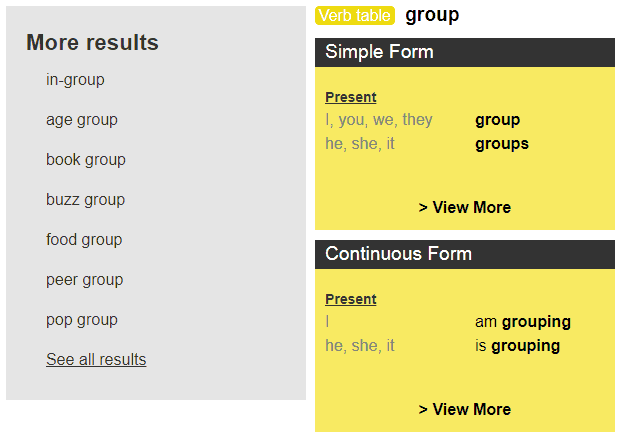
Task: Expand View More under Continuous Form
Action: click(464, 410)
